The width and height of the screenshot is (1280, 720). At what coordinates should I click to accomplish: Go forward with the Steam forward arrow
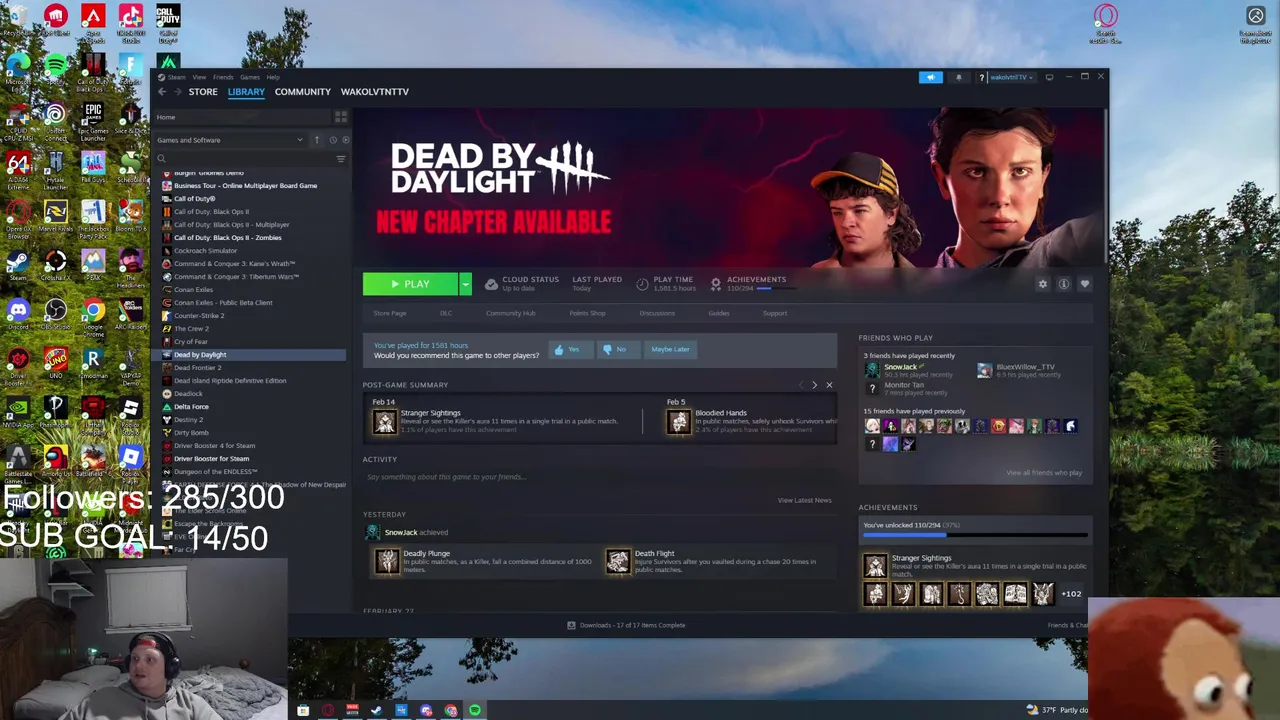(x=178, y=92)
